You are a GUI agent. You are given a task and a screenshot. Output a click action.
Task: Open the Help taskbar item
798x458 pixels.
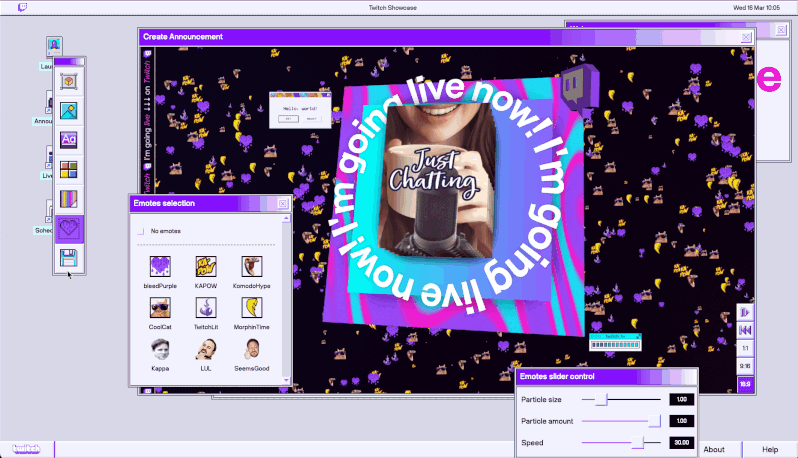coord(770,449)
